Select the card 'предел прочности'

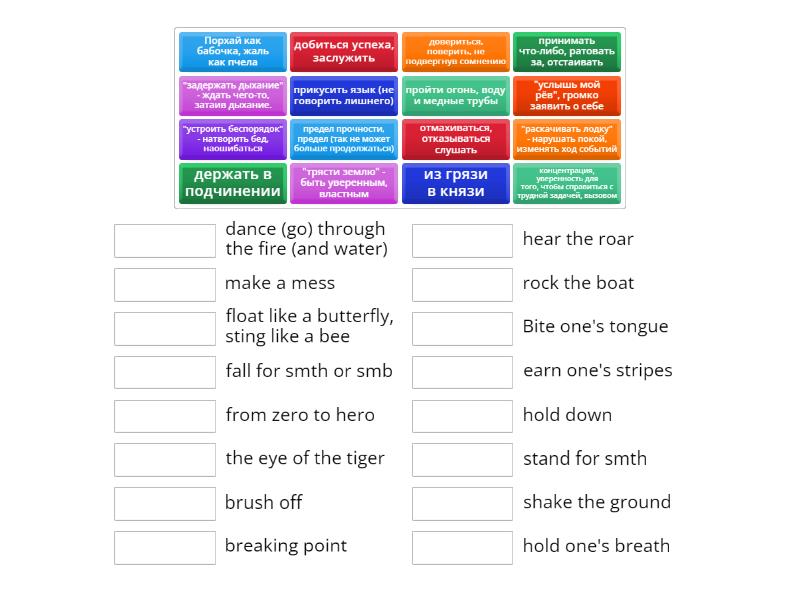(x=343, y=140)
